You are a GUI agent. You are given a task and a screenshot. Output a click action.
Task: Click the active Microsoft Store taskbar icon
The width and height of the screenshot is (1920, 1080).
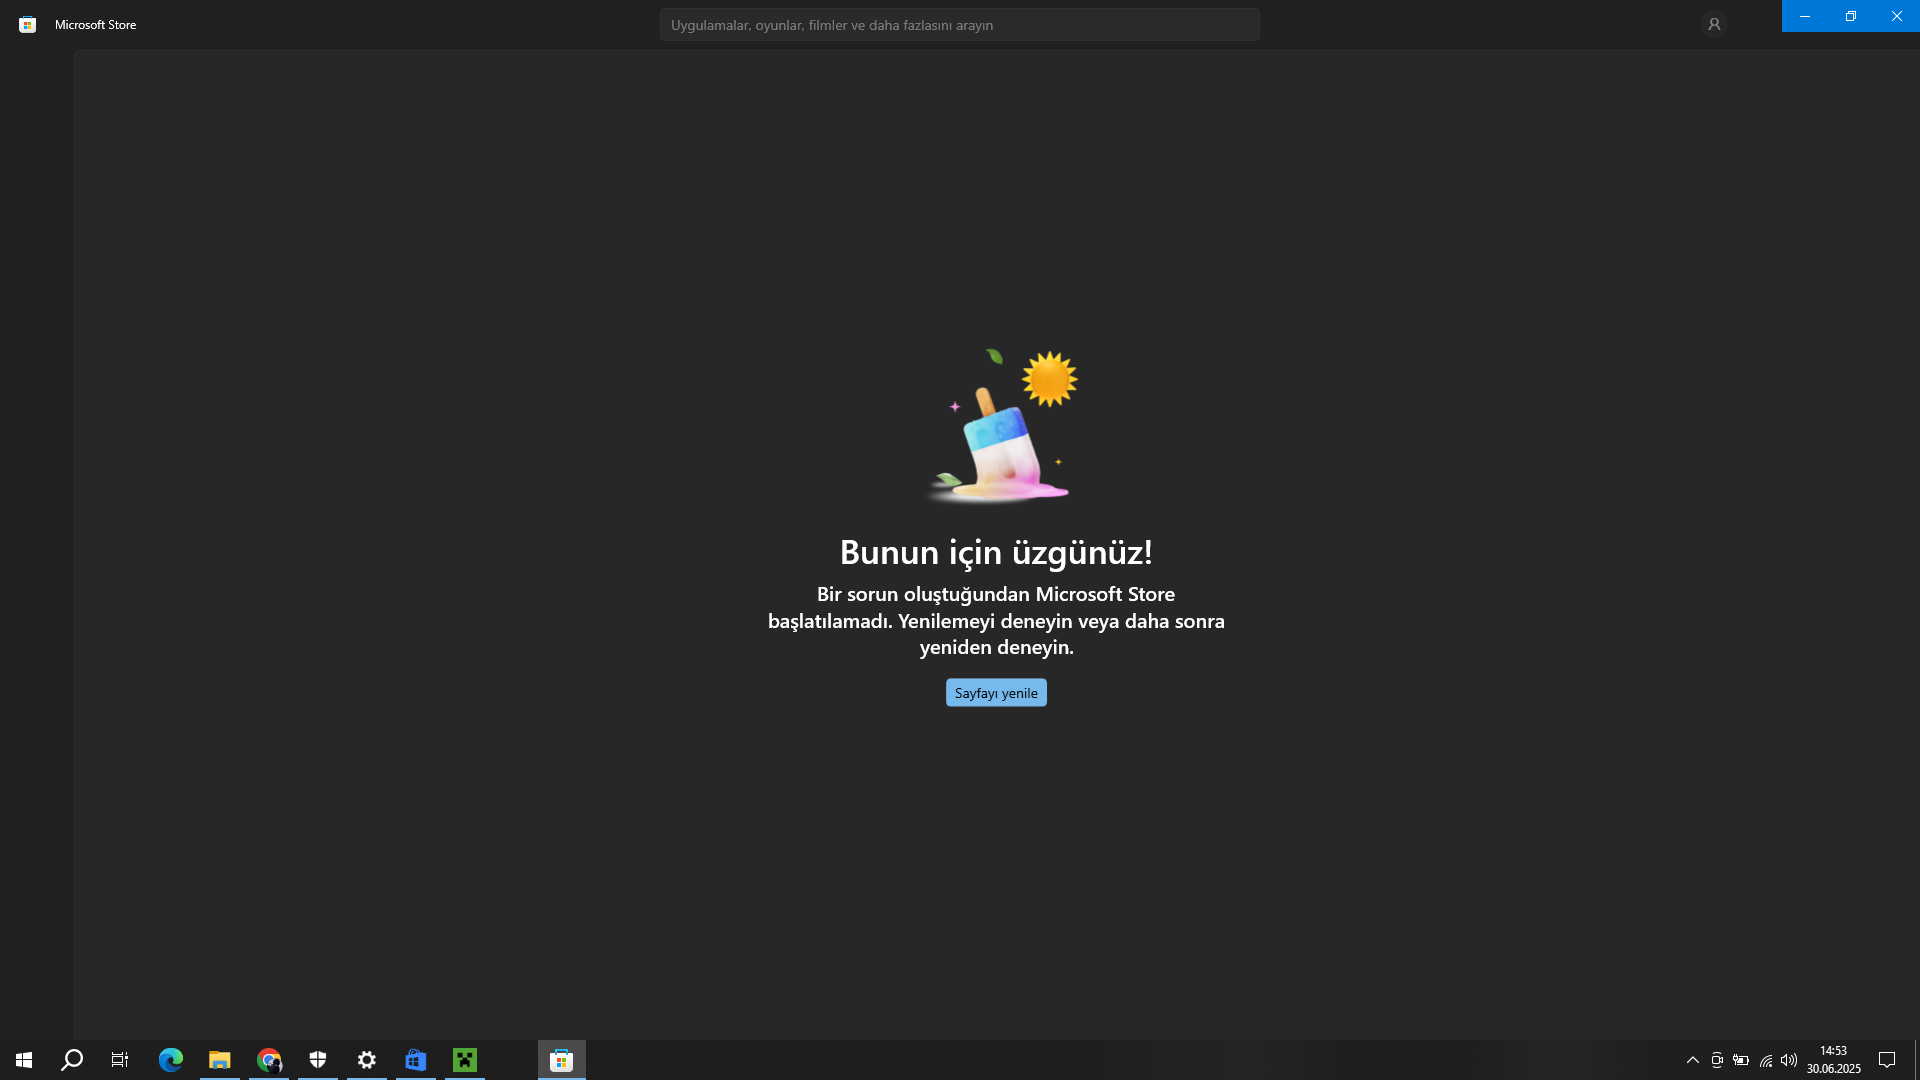point(561,1060)
